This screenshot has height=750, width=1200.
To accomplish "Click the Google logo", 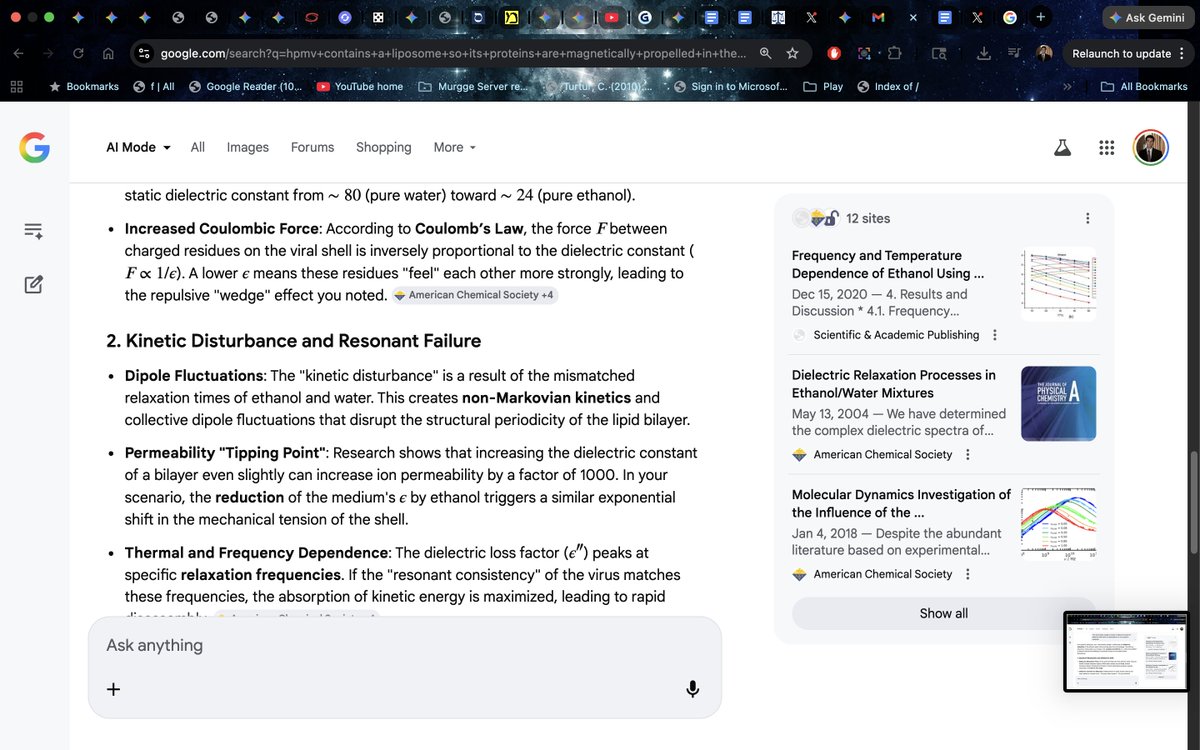I will click(34, 148).
